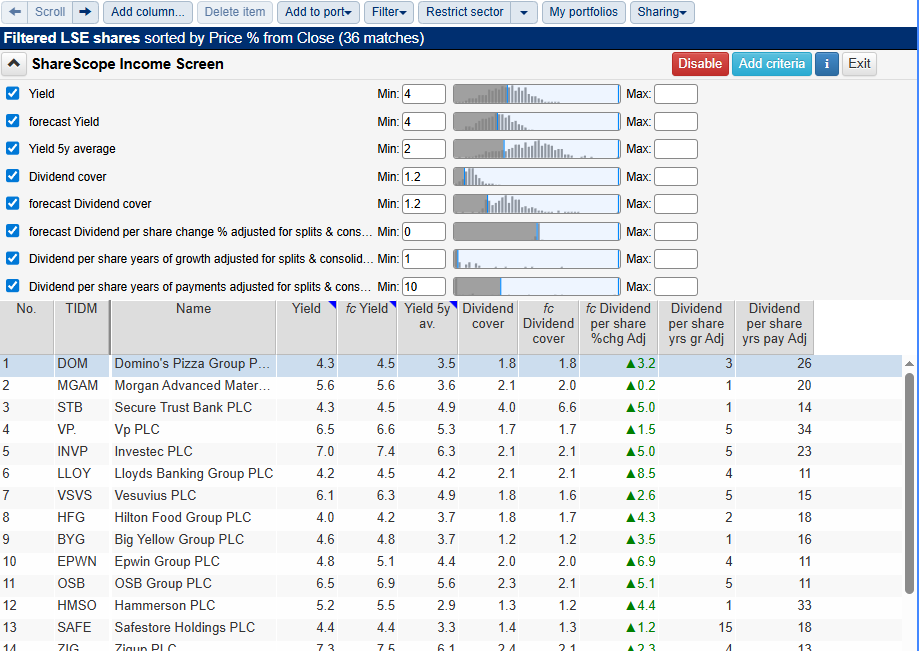Click the Dividend cover Min input field
The height and width of the screenshot is (651, 919).
click(x=424, y=176)
